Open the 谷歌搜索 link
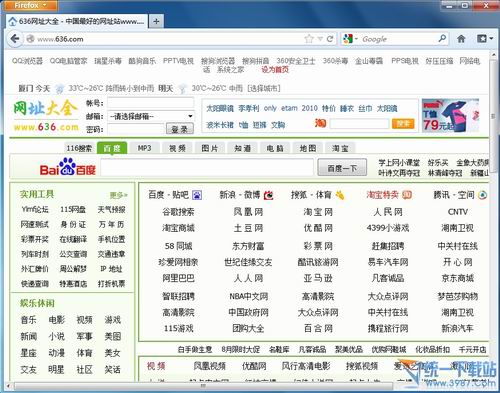Viewport: 500px width, 393px height. coord(178,212)
